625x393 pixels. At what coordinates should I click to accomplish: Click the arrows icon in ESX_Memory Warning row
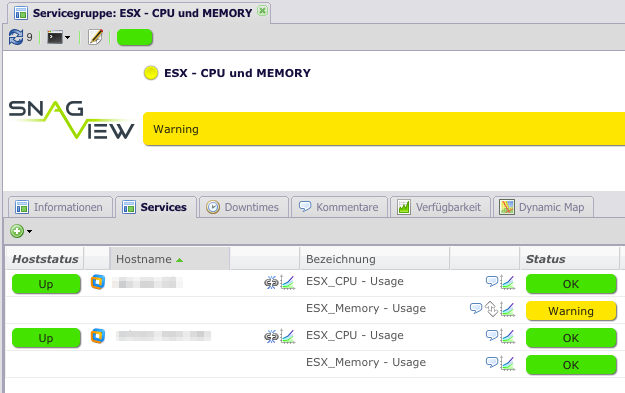click(x=491, y=309)
